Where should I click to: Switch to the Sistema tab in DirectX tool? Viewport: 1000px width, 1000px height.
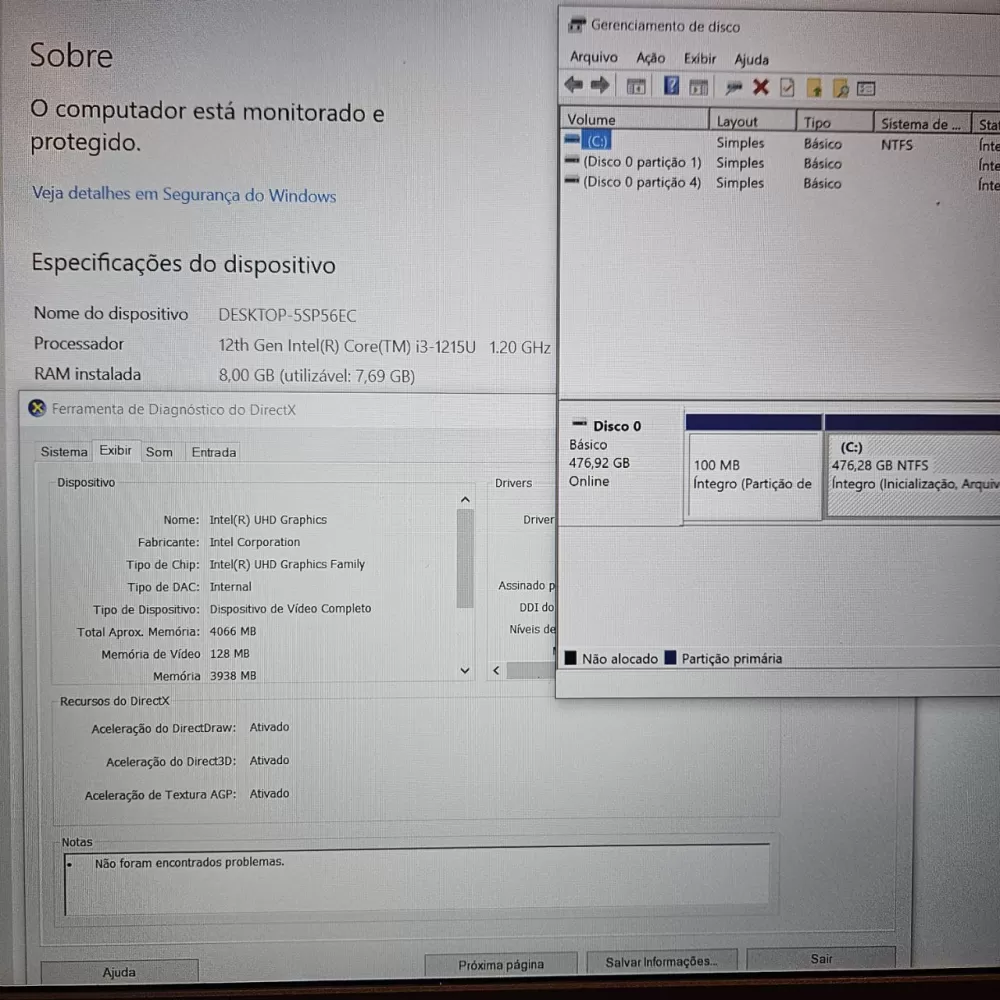[64, 452]
